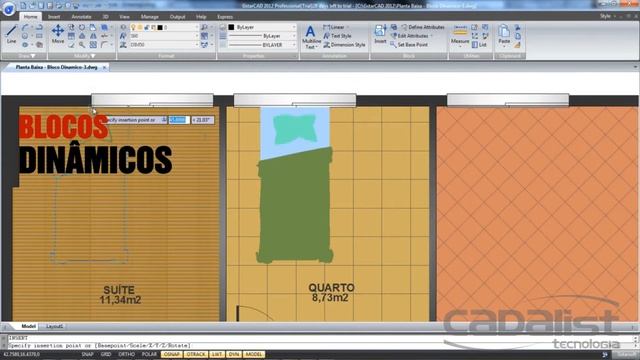
Task: Click the List utility icon
Action: click(x=475, y=45)
